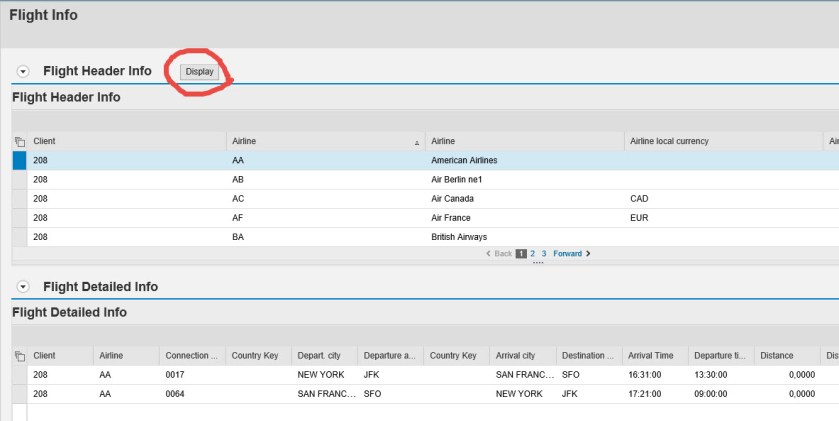Click the Departure time column header
Viewport: 839px width, 421px height.
(x=720, y=356)
